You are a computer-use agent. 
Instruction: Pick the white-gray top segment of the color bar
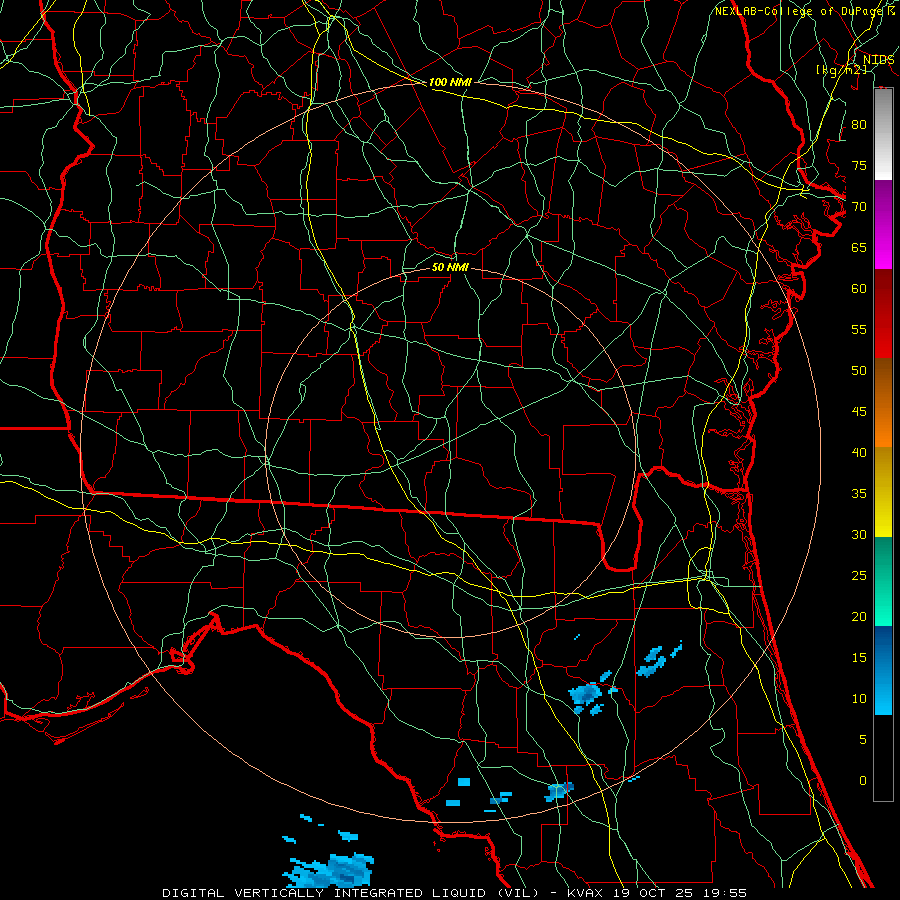883,134
